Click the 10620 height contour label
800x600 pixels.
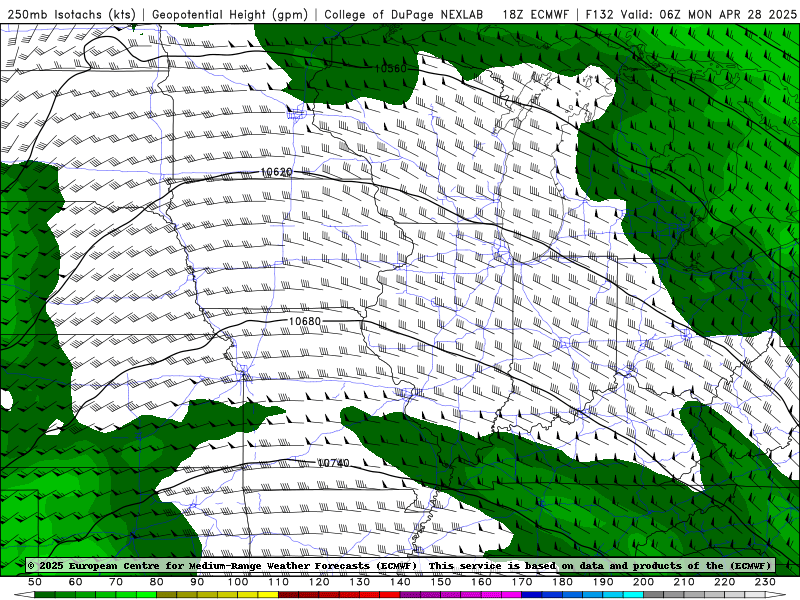[276, 172]
